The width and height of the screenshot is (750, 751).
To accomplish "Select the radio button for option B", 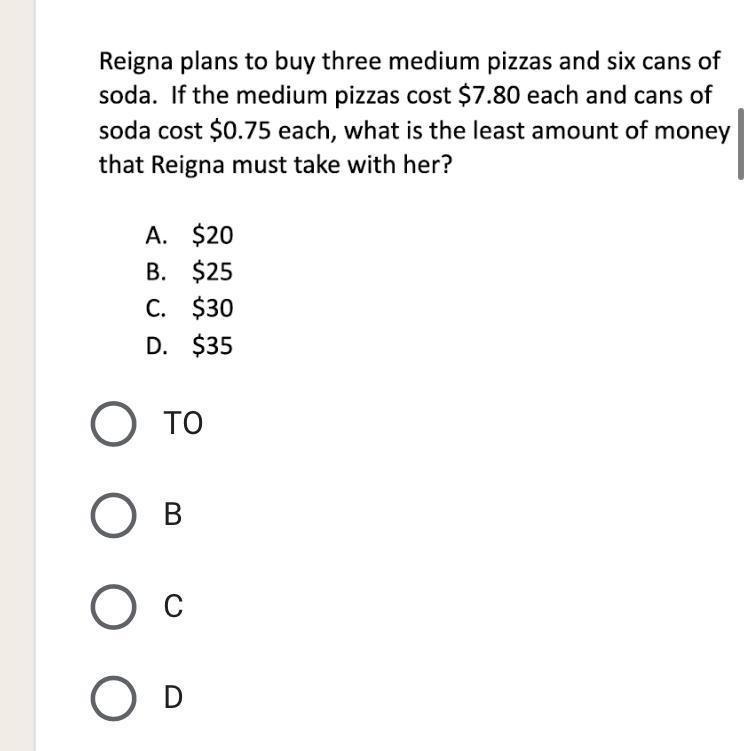I will (114, 516).
